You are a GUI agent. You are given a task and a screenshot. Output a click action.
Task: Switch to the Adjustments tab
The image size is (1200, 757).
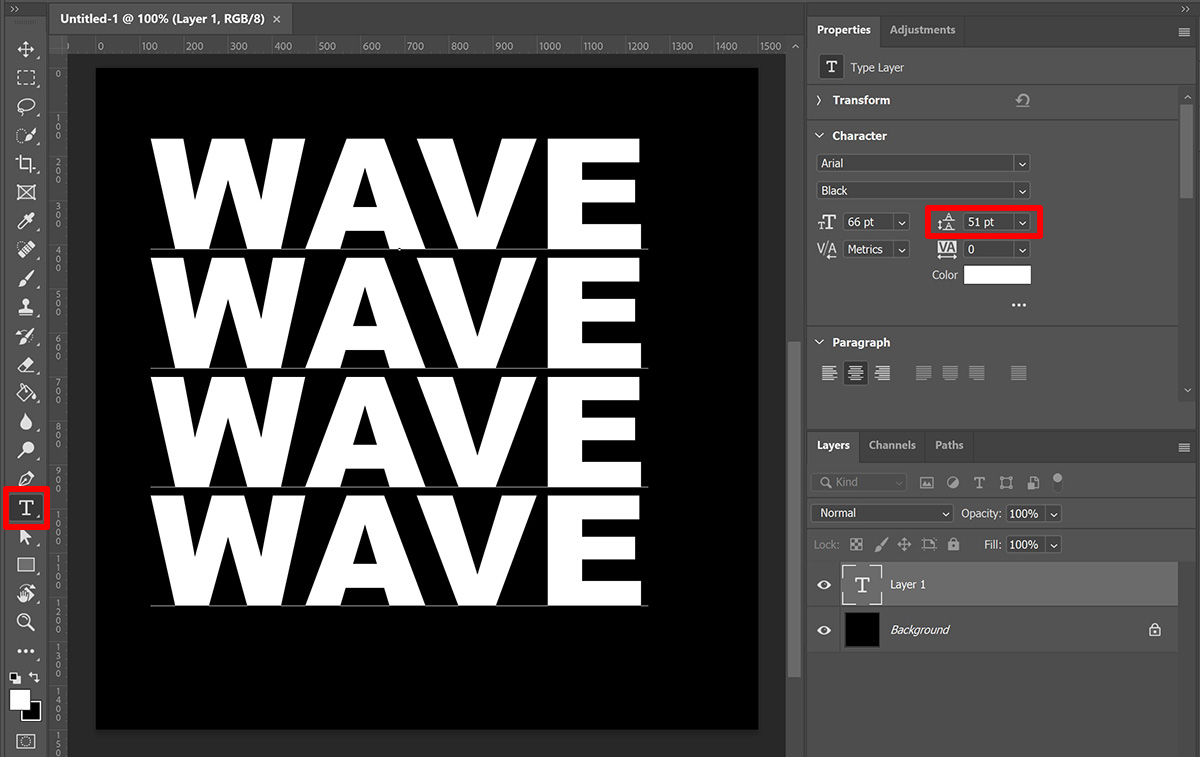pyautogui.click(x=922, y=30)
